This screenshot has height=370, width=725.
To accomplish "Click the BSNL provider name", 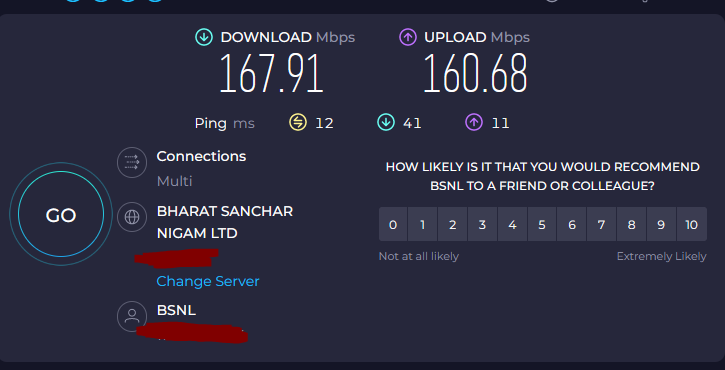I will (x=176, y=310).
